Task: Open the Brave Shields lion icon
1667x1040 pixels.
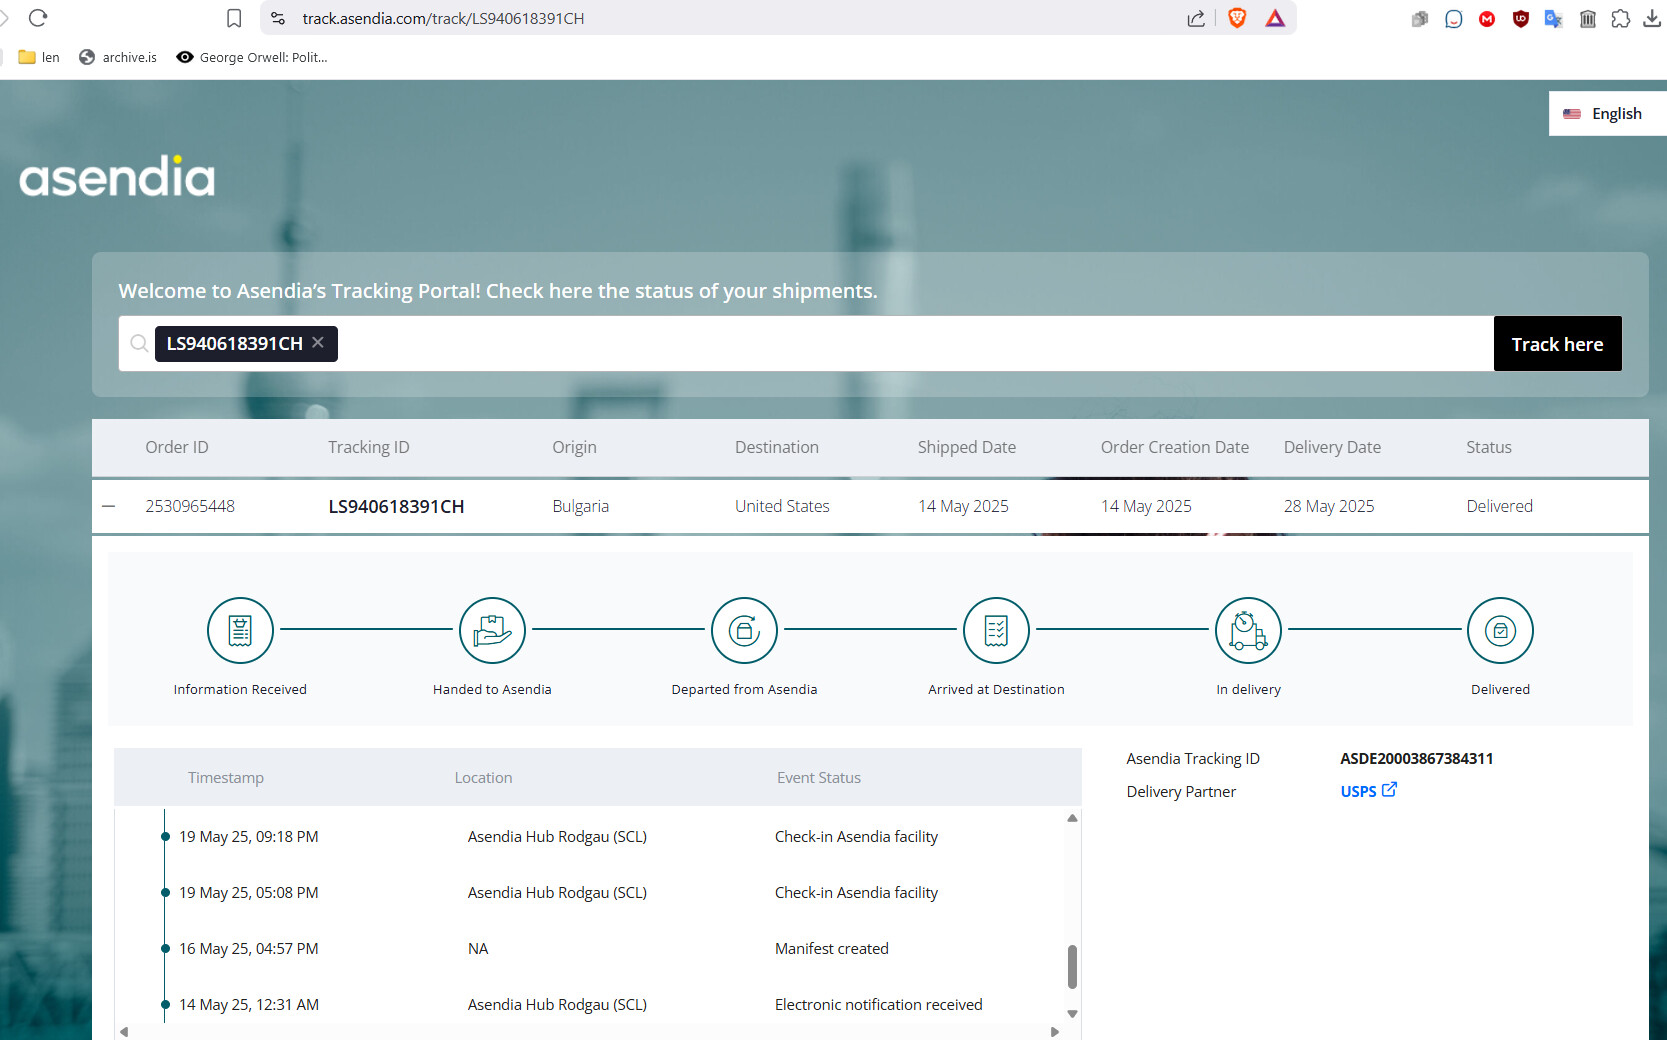Action: pos(1237,18)
